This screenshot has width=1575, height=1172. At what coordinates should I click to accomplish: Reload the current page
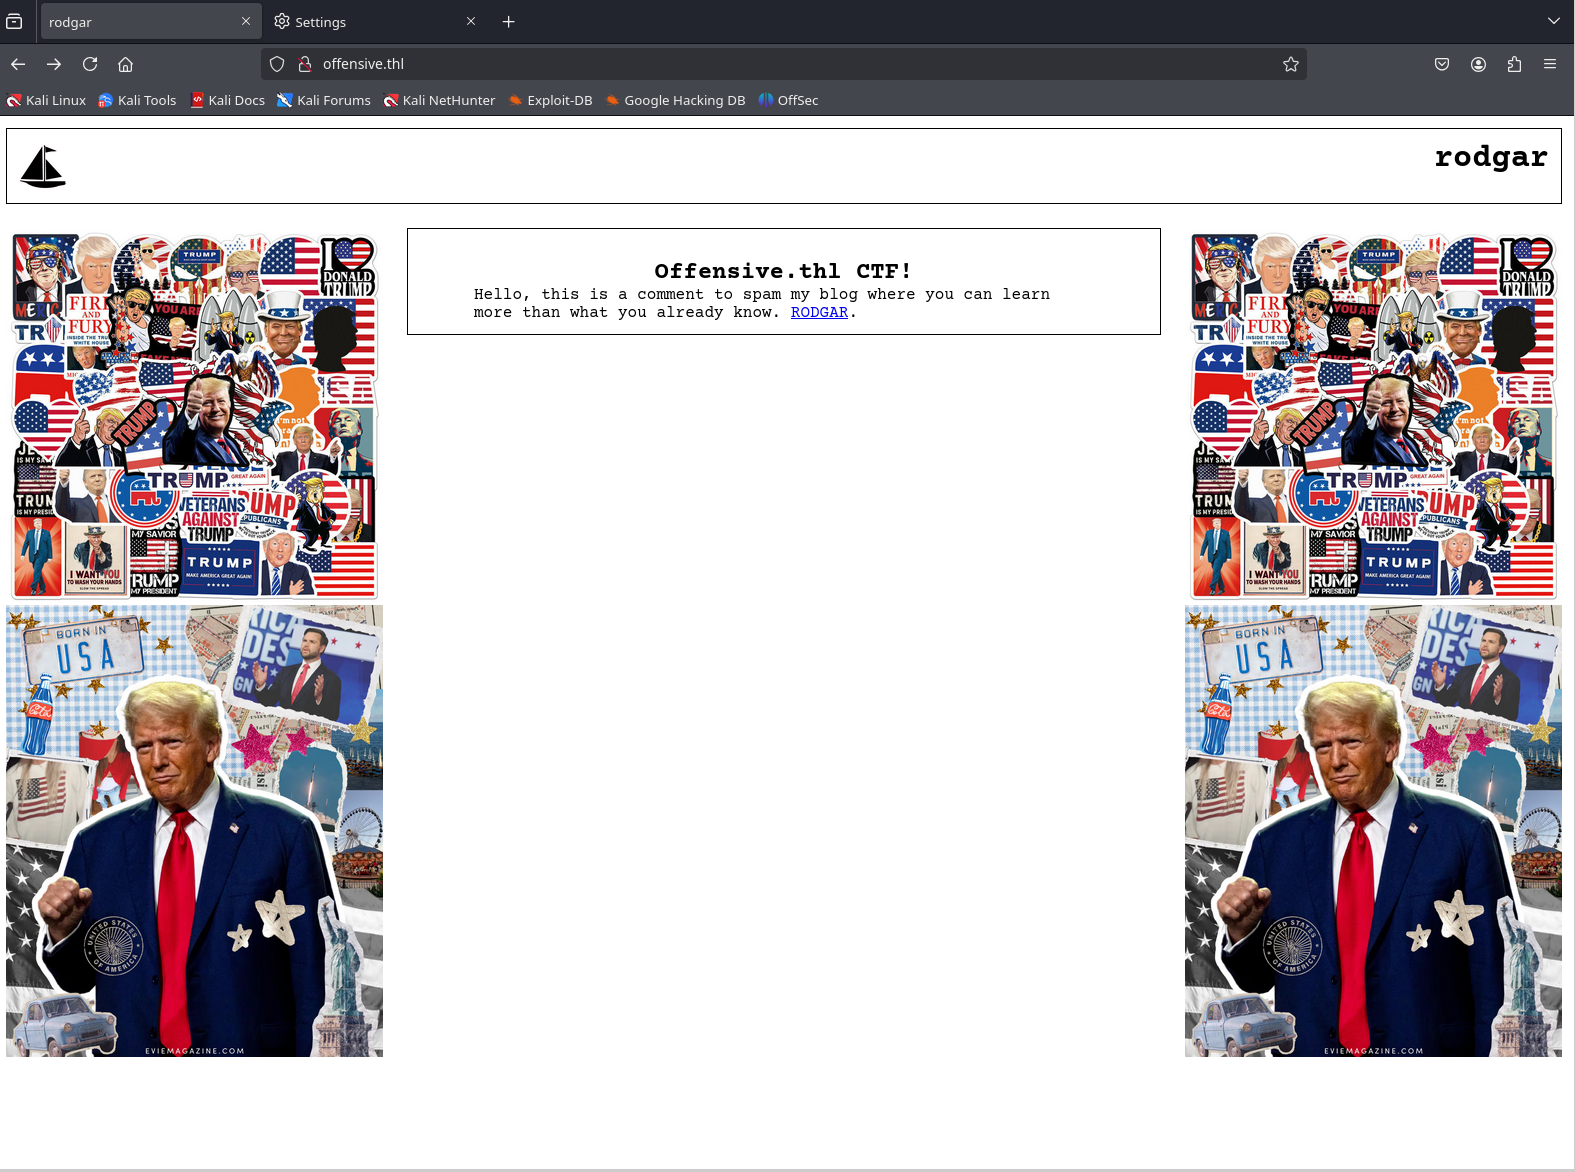point(90,64)
